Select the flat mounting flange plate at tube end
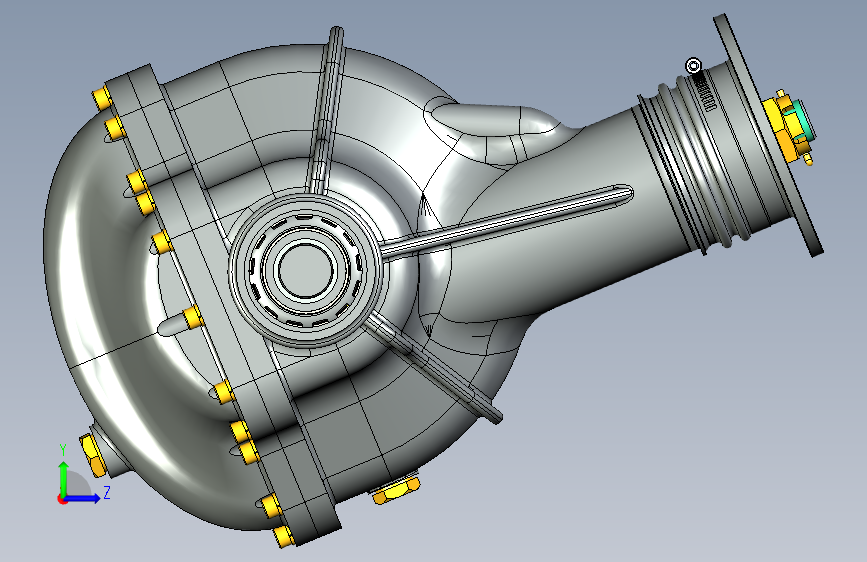The image size is (867, 562). pos(767,135)
